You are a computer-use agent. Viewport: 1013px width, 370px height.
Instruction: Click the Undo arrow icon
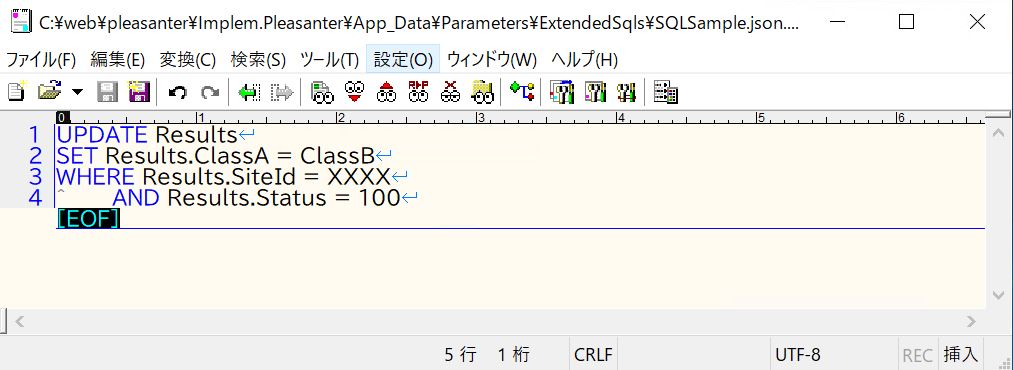coord(177,92)
